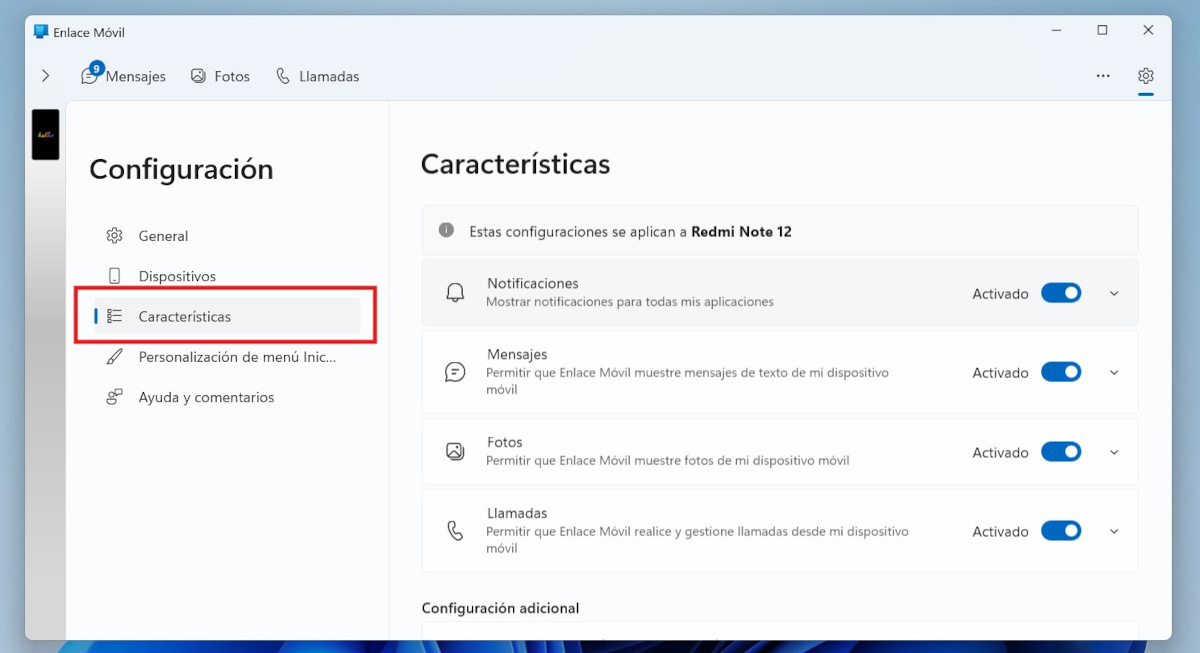Viewport: 1200px width, 653px height.
Task: Open the Llamadas tab in top bar
Action: point(317,76)
